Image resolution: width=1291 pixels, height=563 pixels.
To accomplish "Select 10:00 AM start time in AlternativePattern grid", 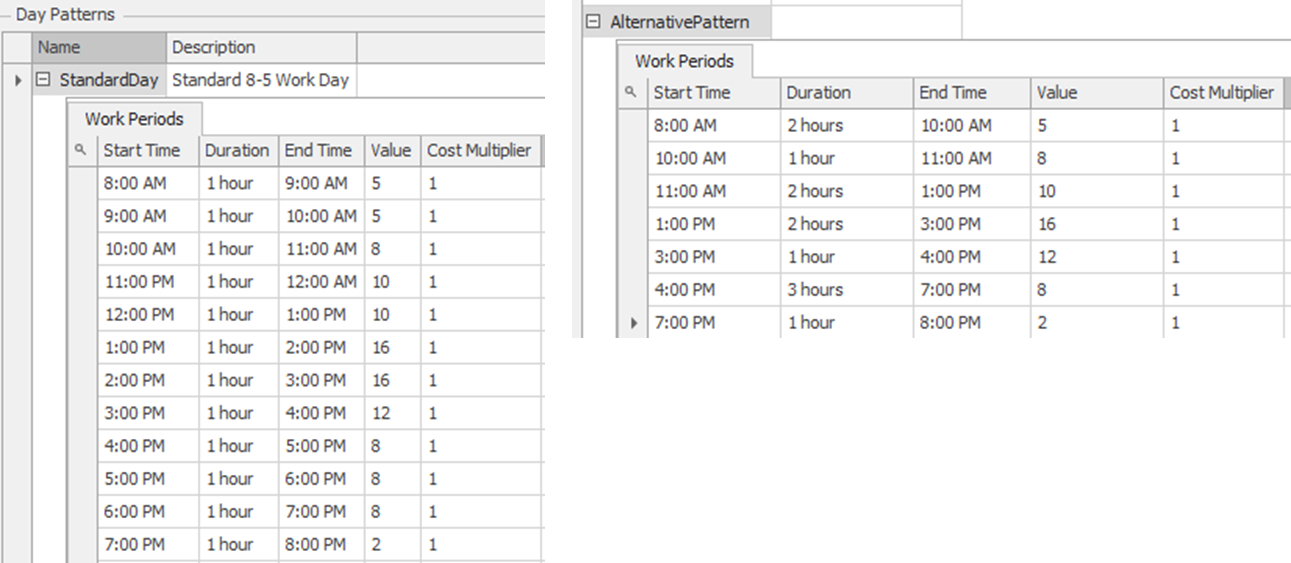I will (713, 158).
